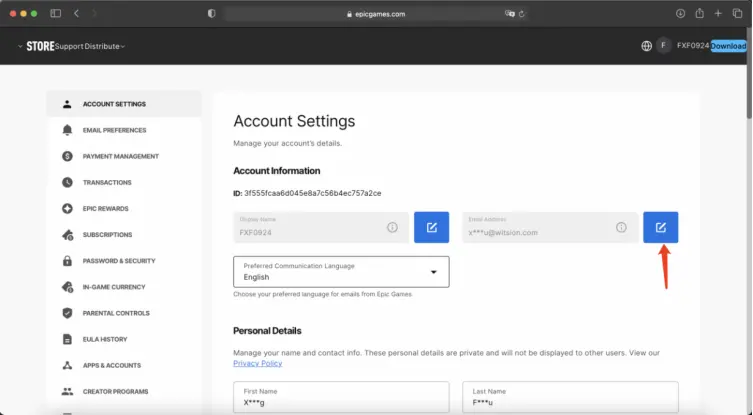Toggle the Safari sidebar button

pos(56,13)
